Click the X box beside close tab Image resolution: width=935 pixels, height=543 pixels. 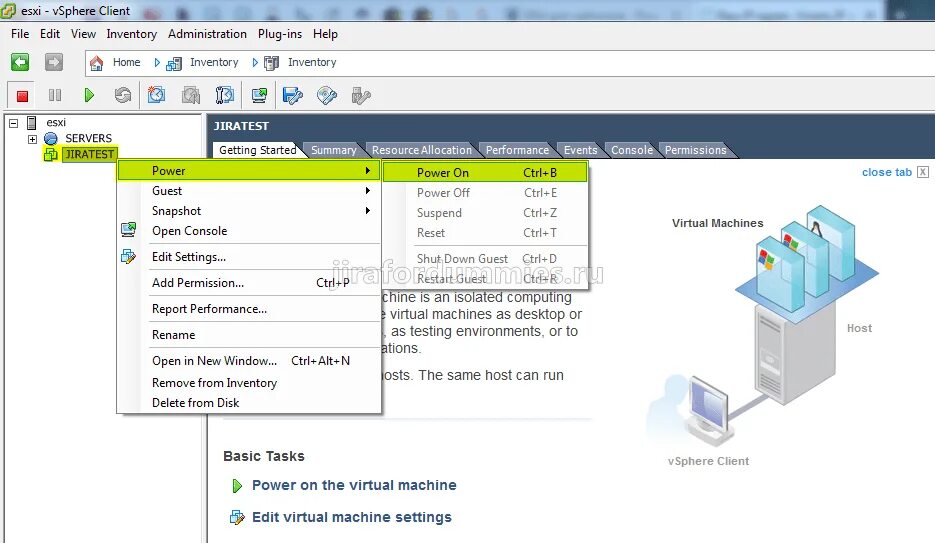[x=922, y=172]
